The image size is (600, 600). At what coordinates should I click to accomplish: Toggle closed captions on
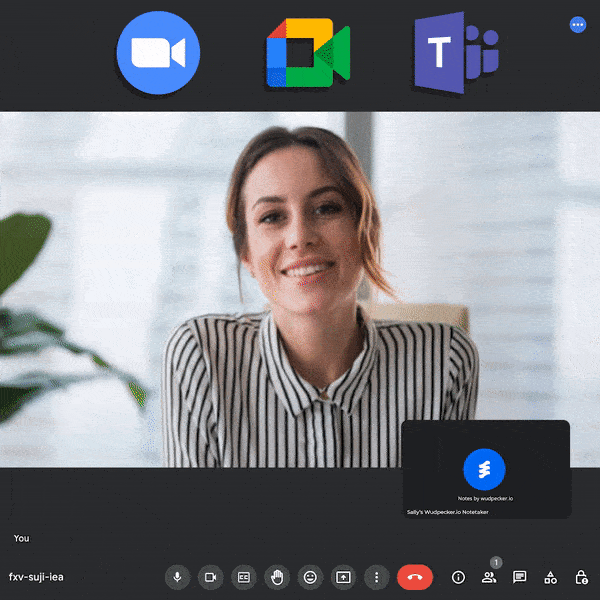pyautogui.click(x=243, y=577)
